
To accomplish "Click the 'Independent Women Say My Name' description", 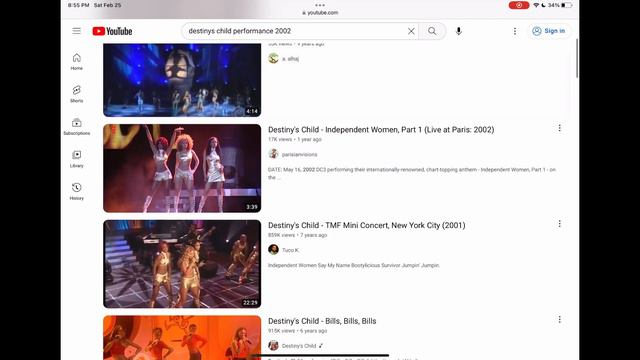I will [x=353, y=265].
